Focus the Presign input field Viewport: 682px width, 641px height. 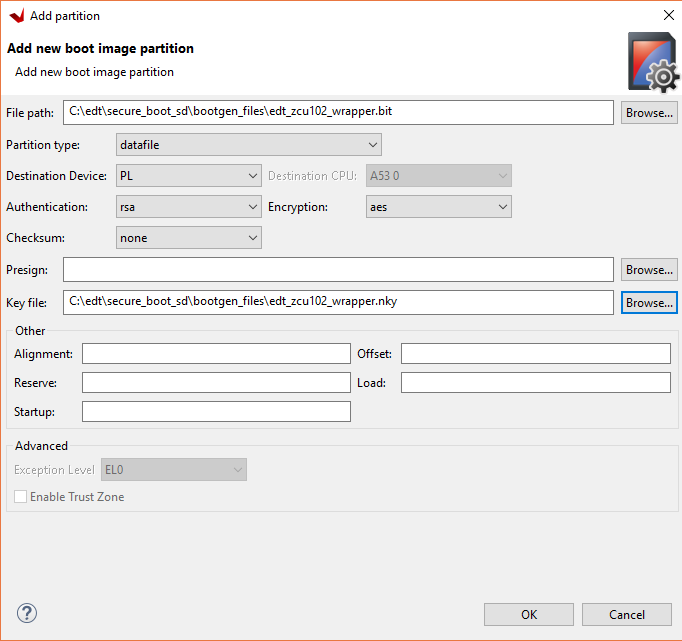click(x=338, y=270)
